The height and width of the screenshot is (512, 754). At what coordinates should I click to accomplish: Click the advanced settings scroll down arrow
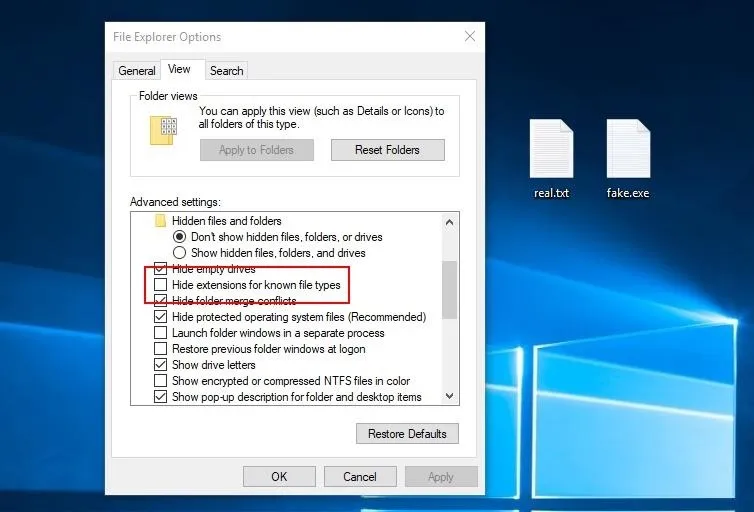[x=450, y=396]
